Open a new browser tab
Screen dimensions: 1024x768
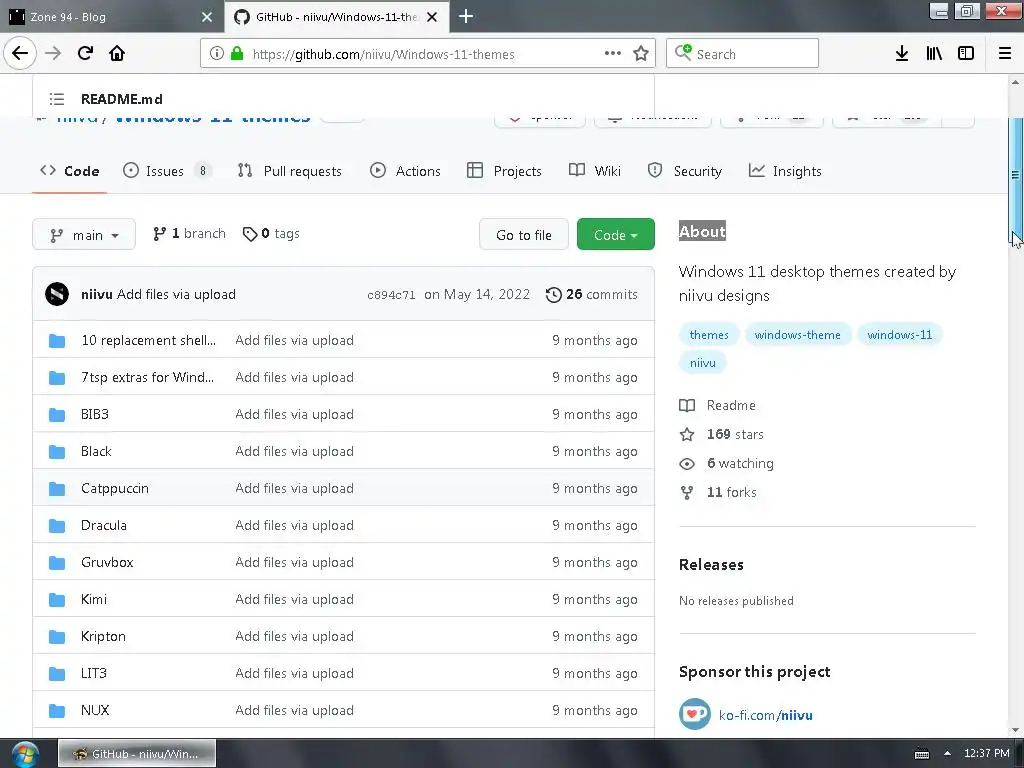466,16
